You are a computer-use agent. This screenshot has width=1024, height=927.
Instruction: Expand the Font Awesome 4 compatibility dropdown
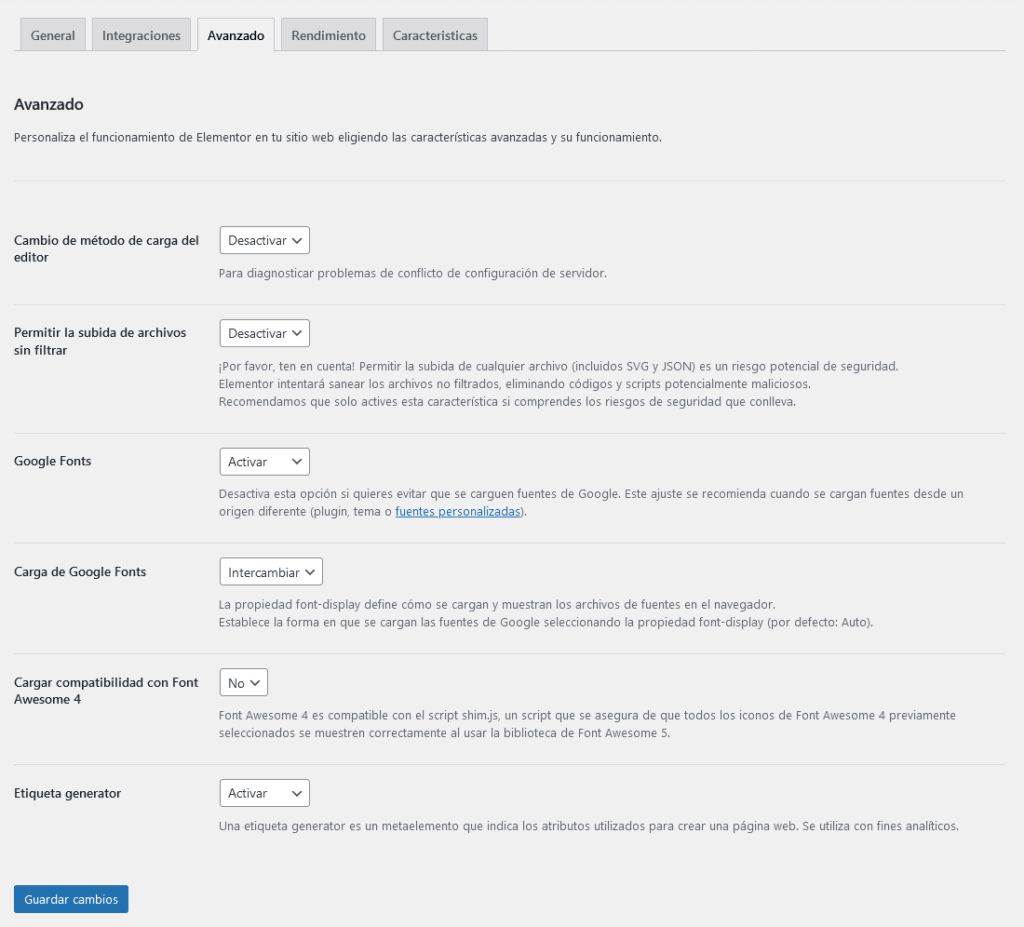pos(243,682)
